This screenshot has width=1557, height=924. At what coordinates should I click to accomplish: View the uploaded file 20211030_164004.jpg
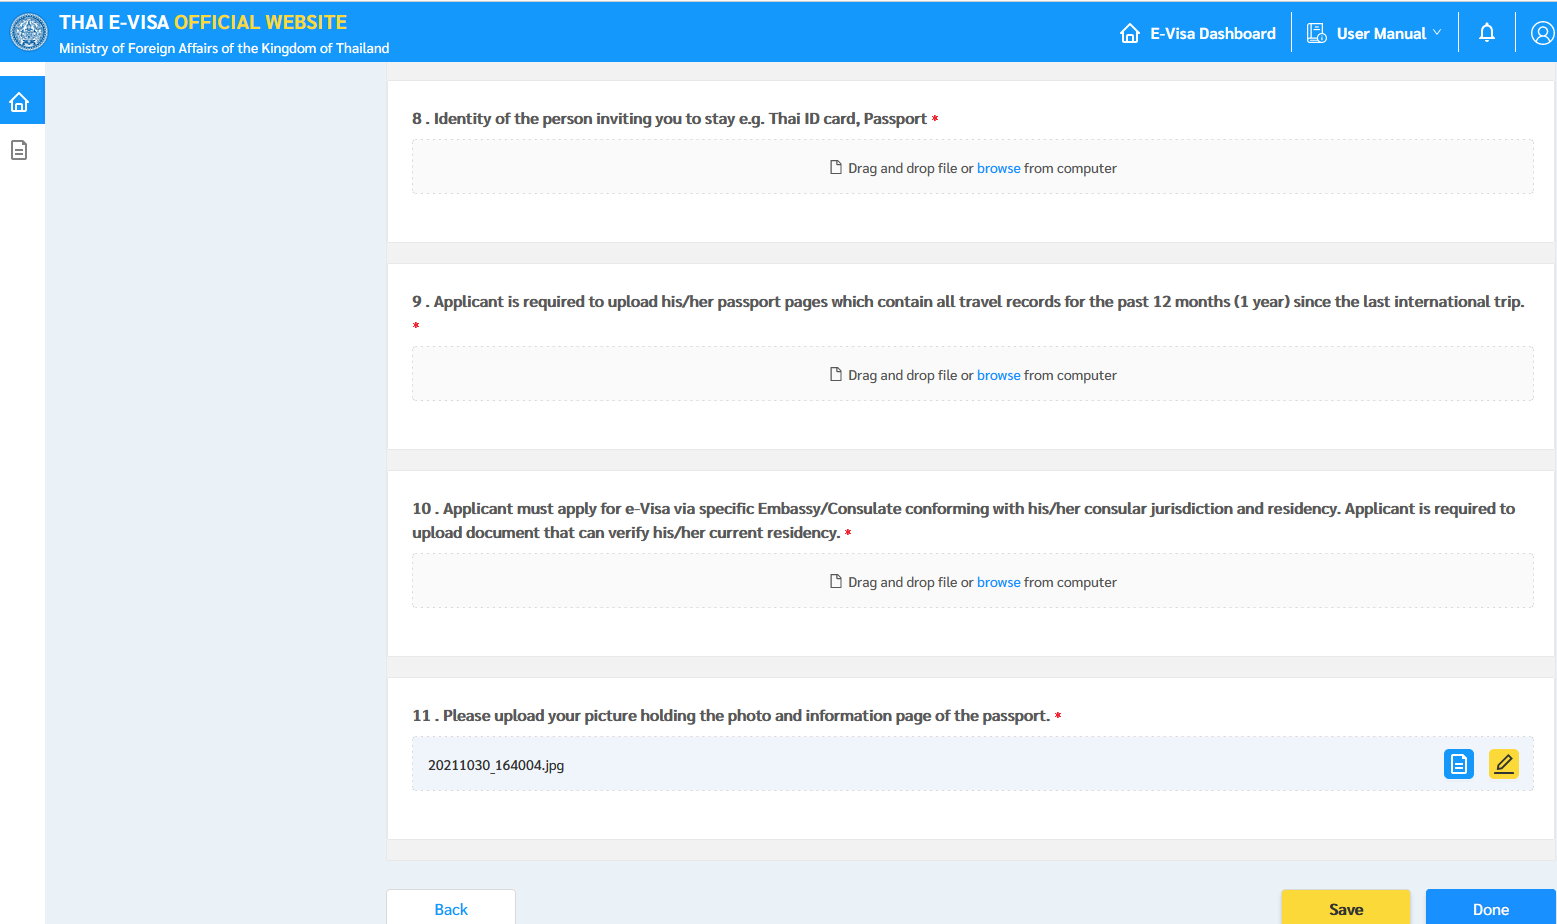pos(1459,764)
